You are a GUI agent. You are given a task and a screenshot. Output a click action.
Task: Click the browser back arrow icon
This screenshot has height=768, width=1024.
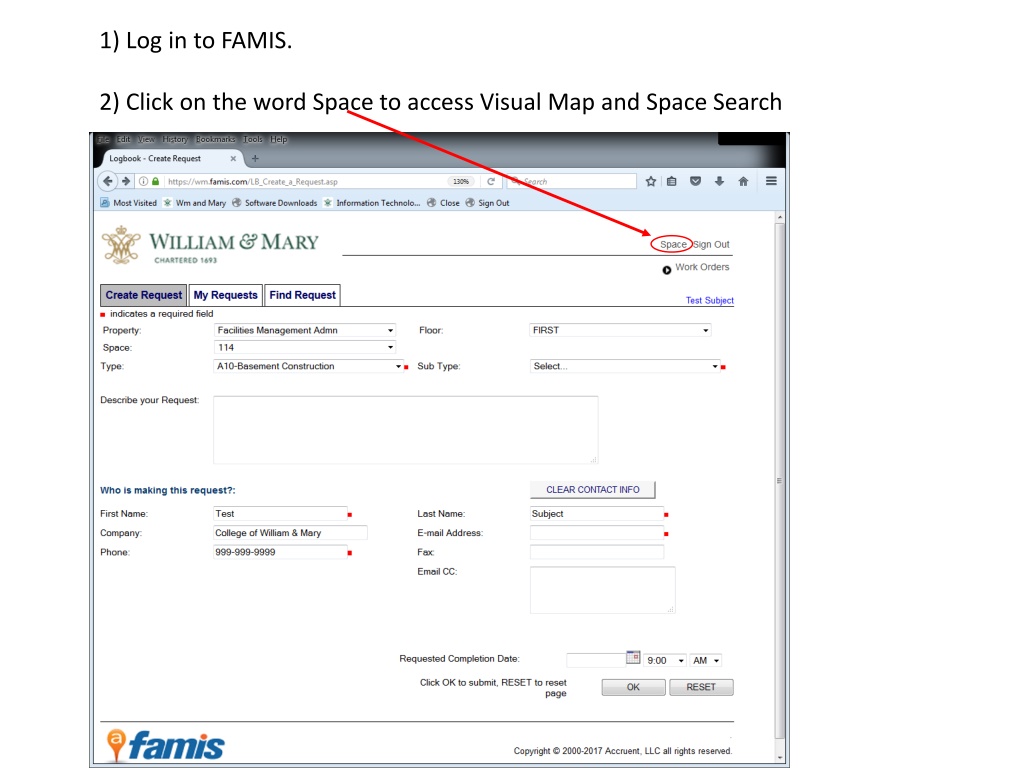coord(108,182)
